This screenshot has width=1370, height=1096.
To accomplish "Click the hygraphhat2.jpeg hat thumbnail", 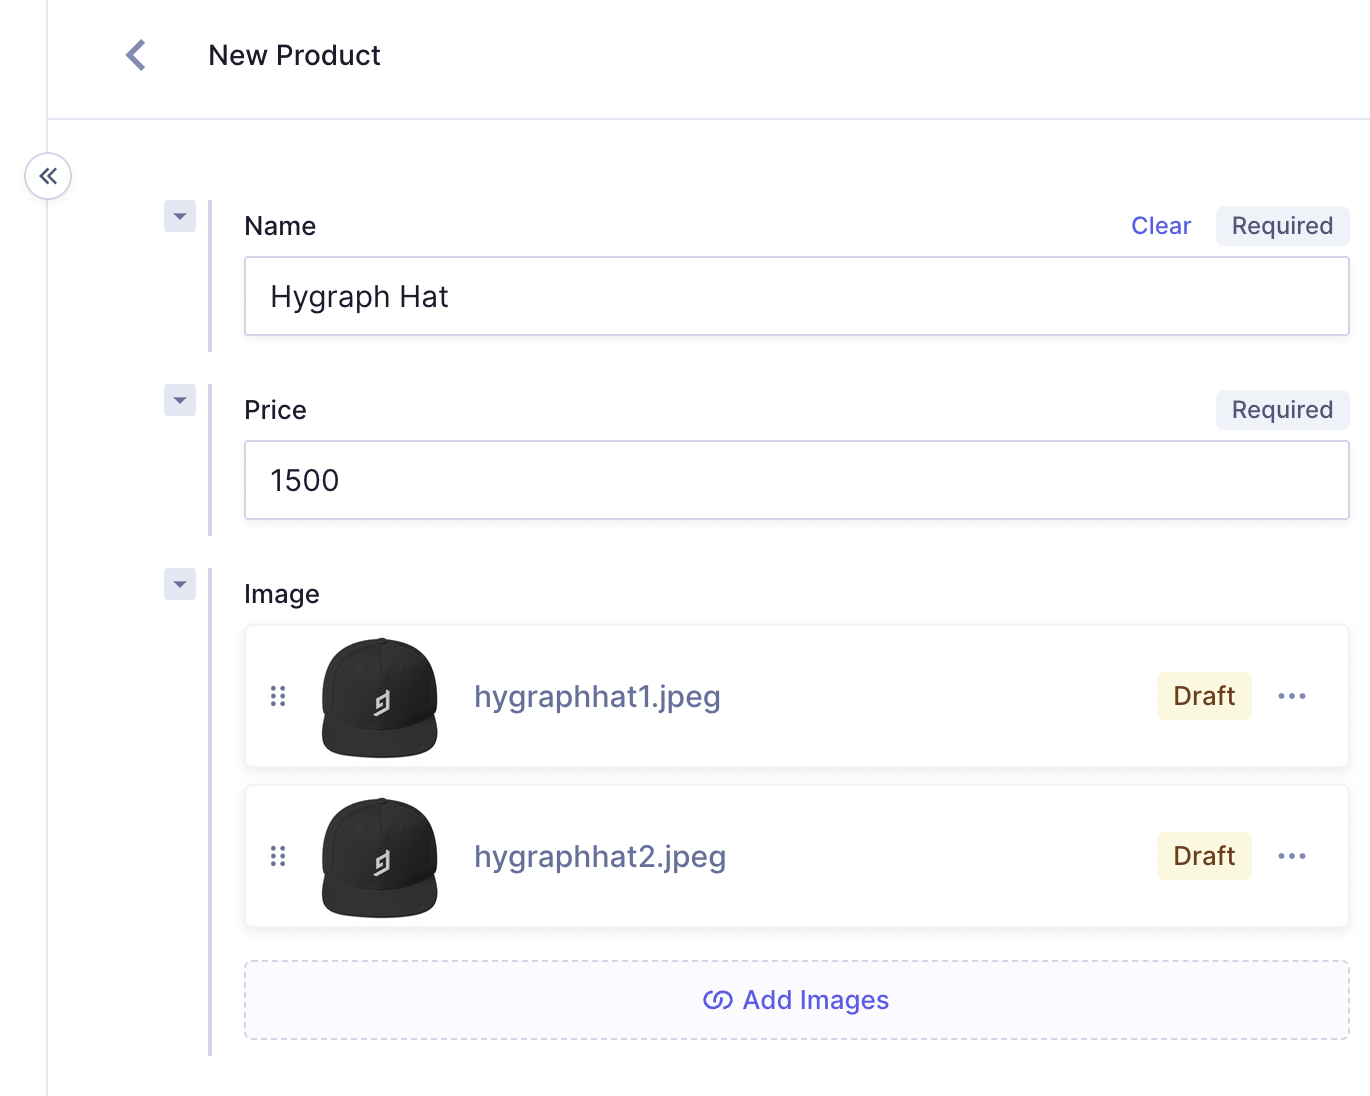I will pos(379,857).
